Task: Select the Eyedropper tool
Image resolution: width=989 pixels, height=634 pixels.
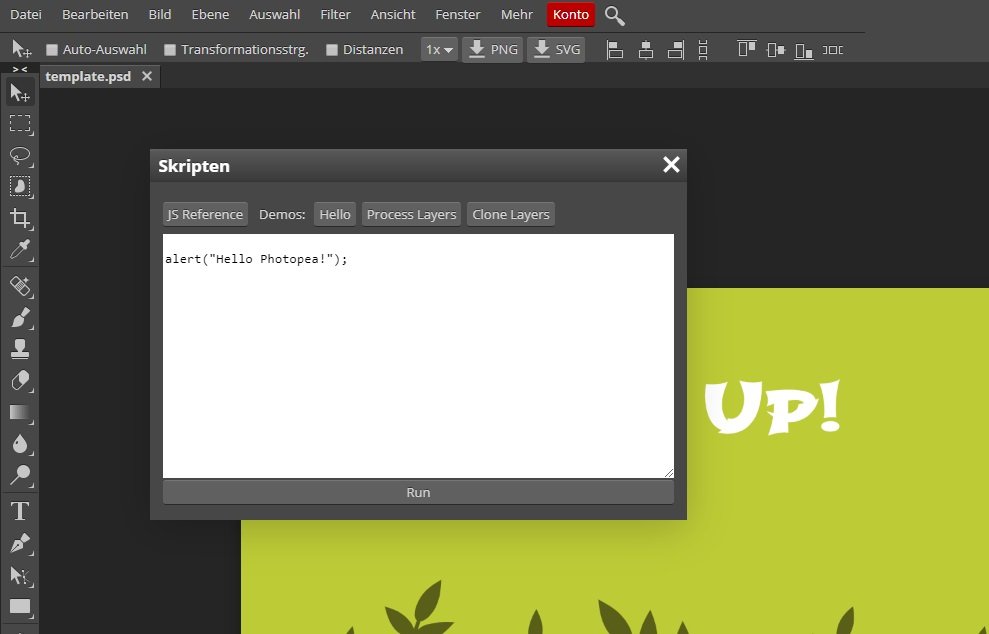Action: [x=20, y=250]
